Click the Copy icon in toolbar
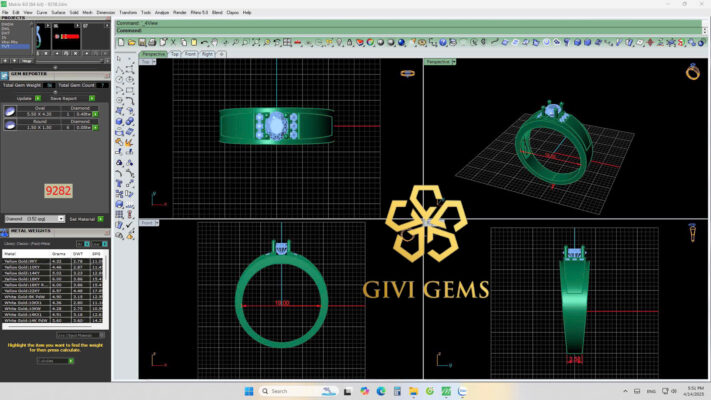The image size is (711, 400). tap(184, 42)
